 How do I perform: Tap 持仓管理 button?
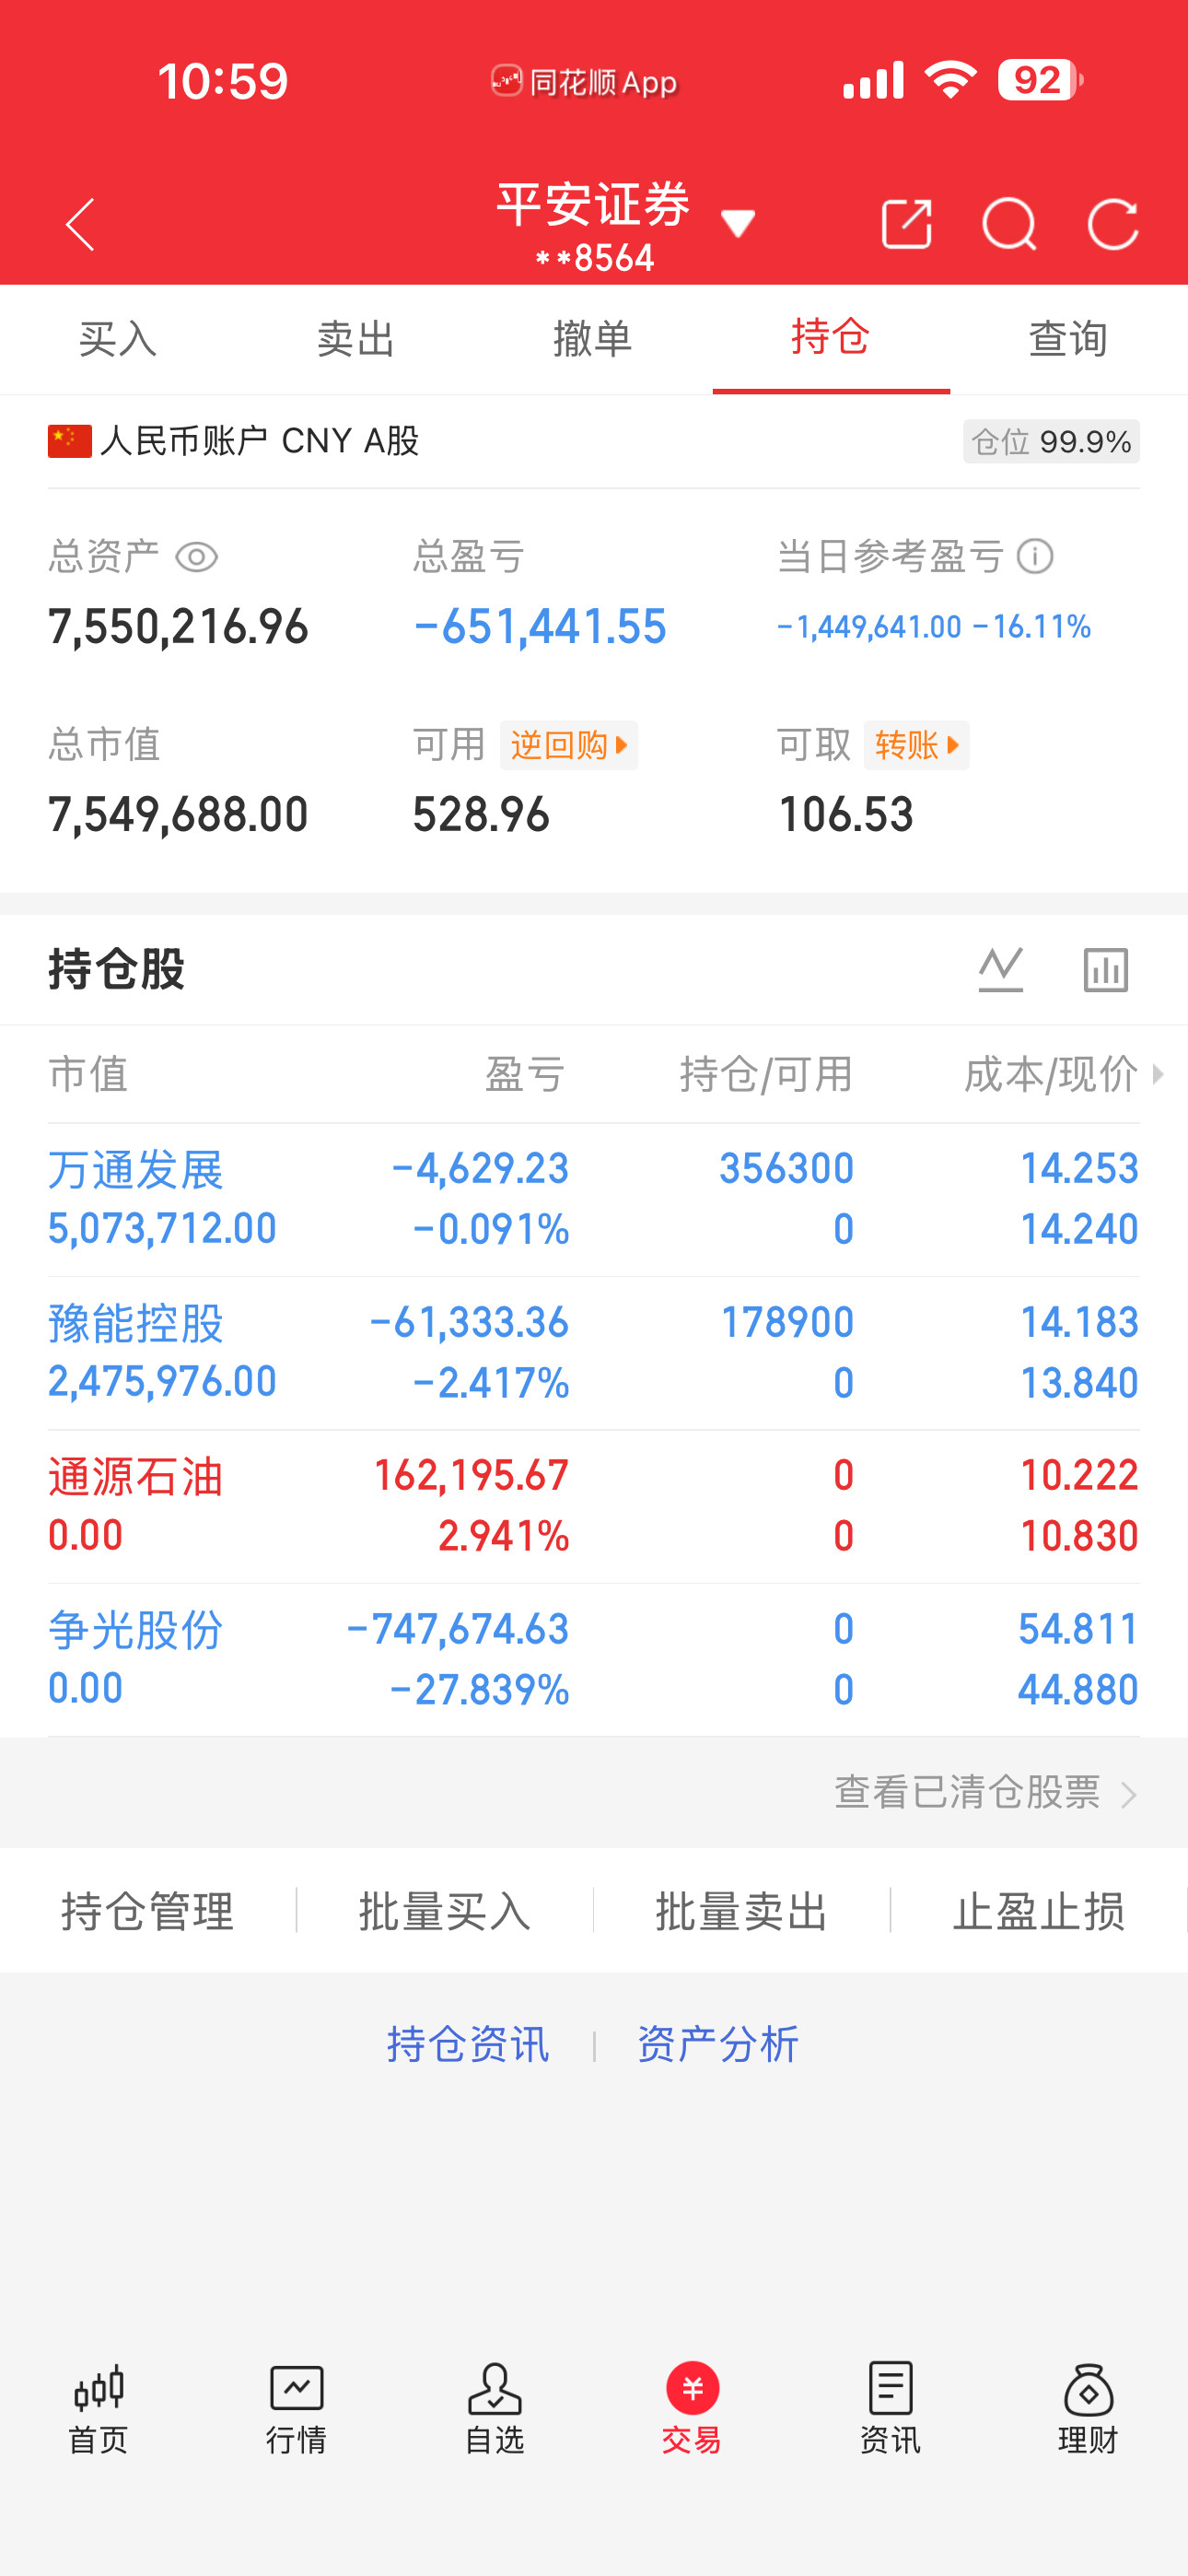pyautogui.click(x=148, y=1911)
